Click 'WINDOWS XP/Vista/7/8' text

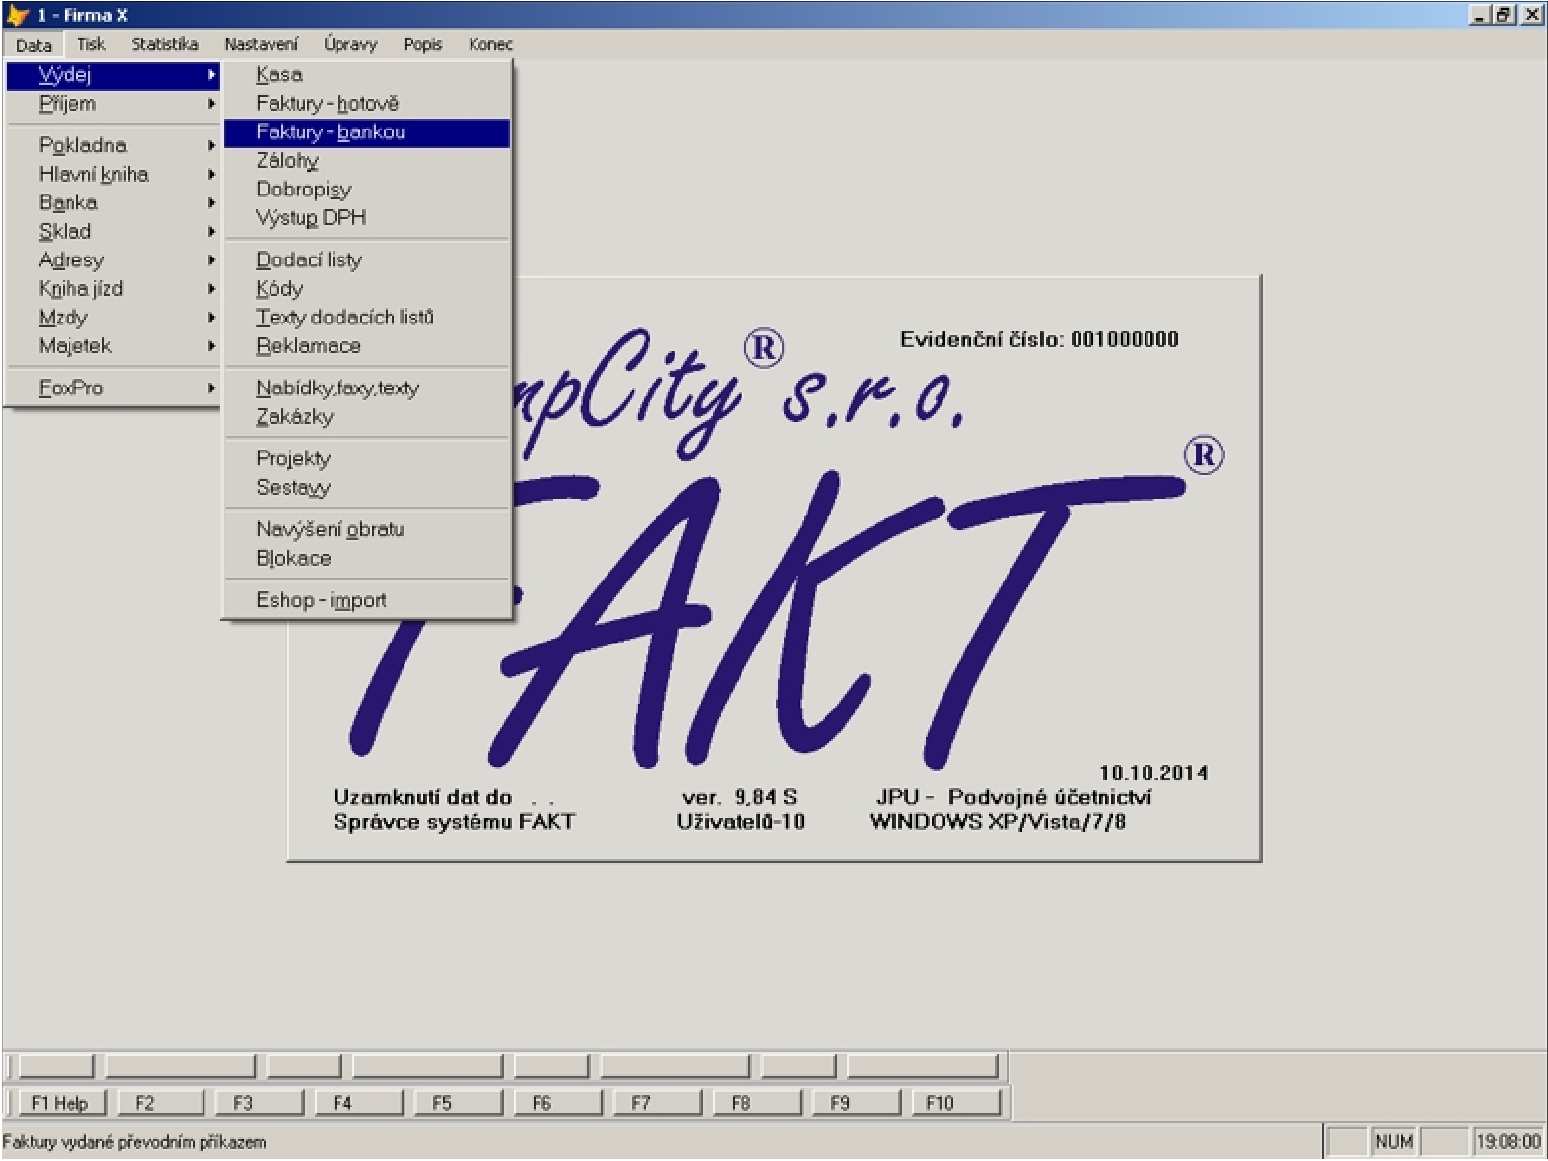[x=997, y=822]
